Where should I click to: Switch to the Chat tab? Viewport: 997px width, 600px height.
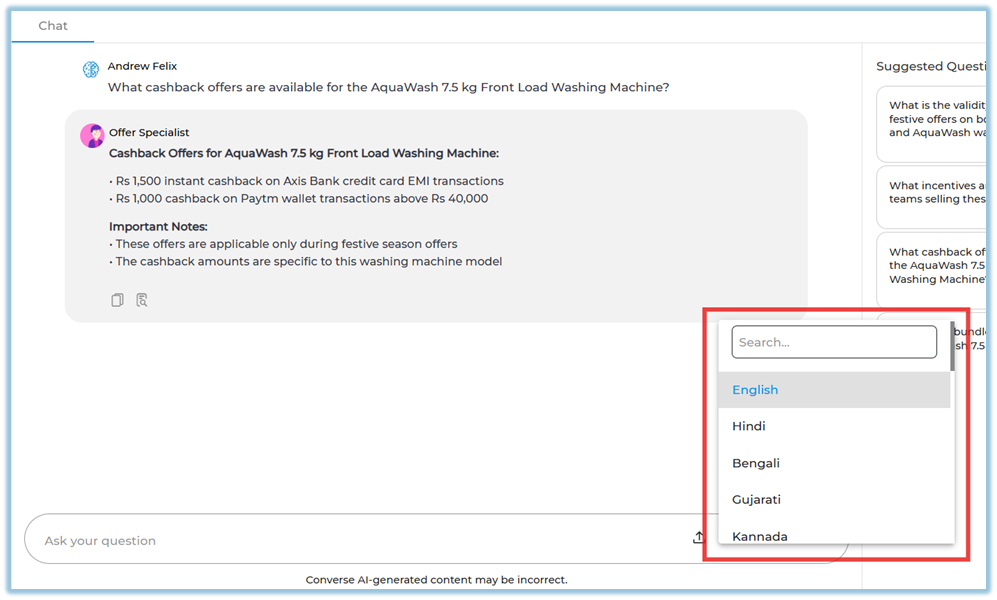point(53,26)
